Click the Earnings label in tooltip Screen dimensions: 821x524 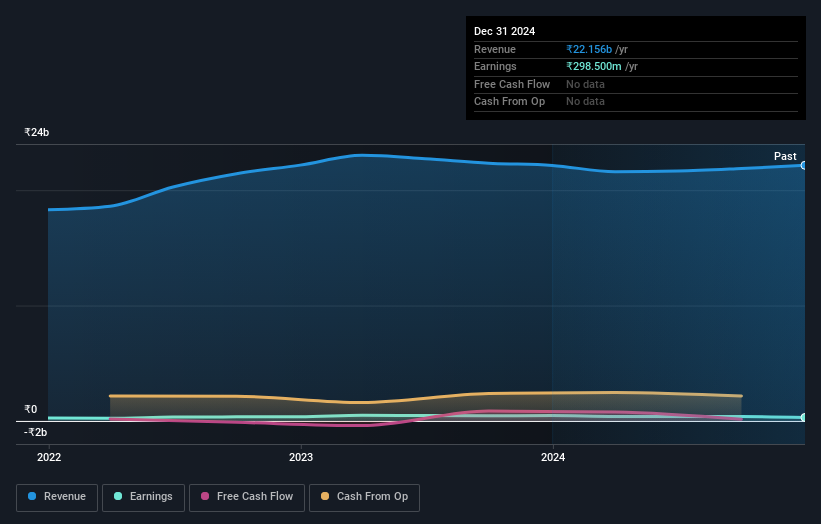(495, 66)
